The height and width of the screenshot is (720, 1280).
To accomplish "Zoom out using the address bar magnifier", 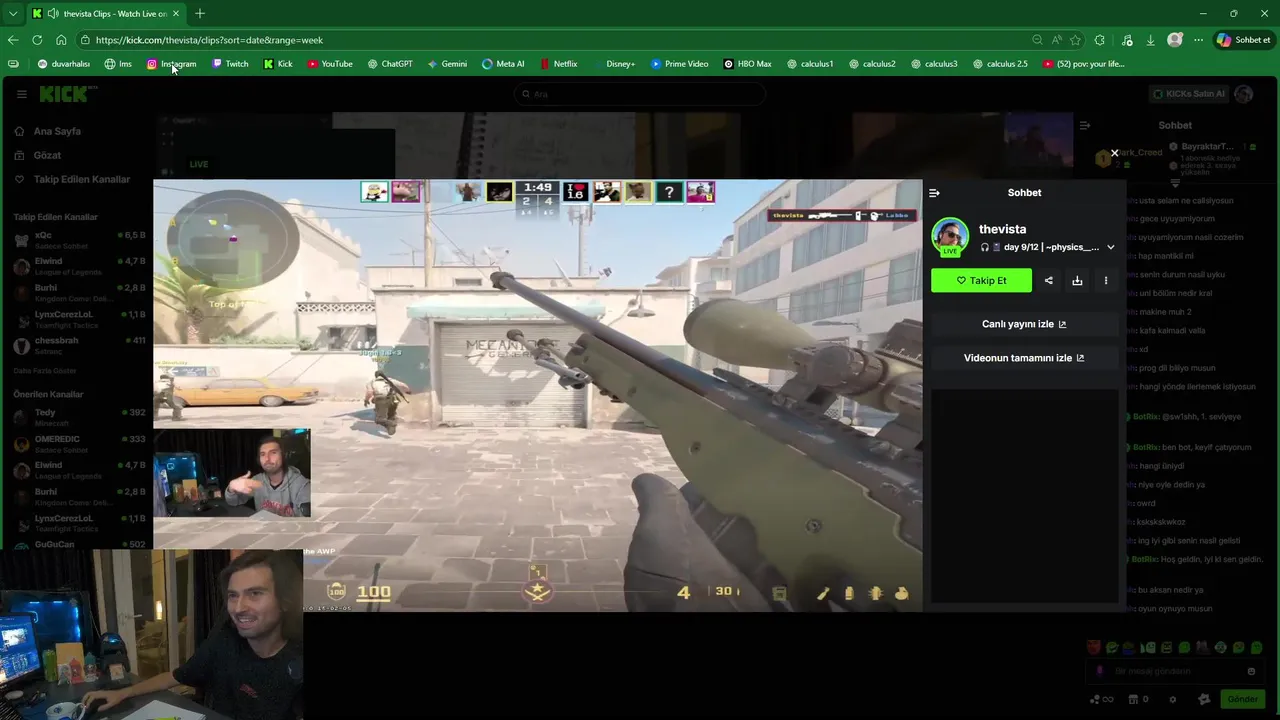I will pyautogui.click(x=1037, y=40).
